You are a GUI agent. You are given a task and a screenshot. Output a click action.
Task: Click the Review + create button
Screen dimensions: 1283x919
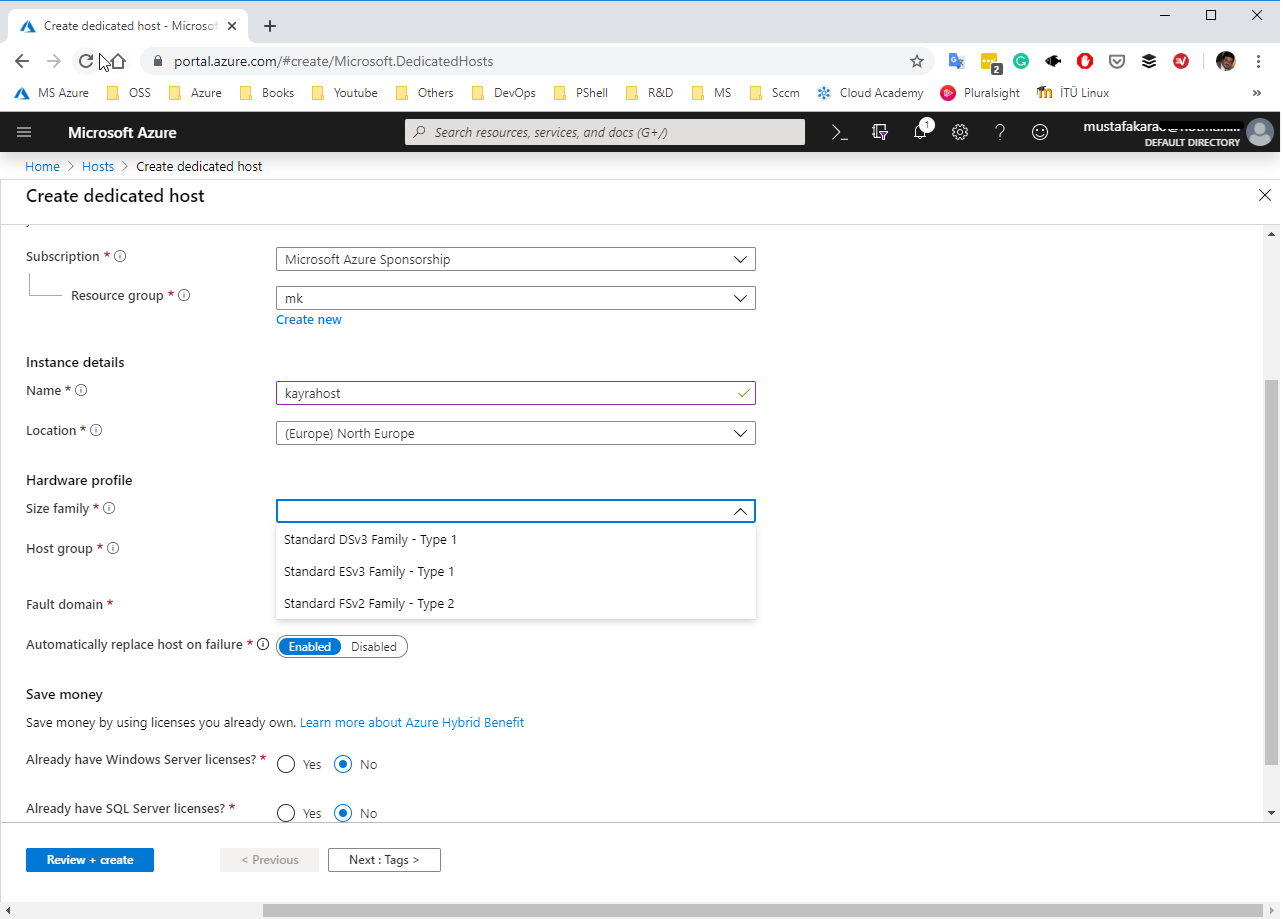[x=90, y=860]
